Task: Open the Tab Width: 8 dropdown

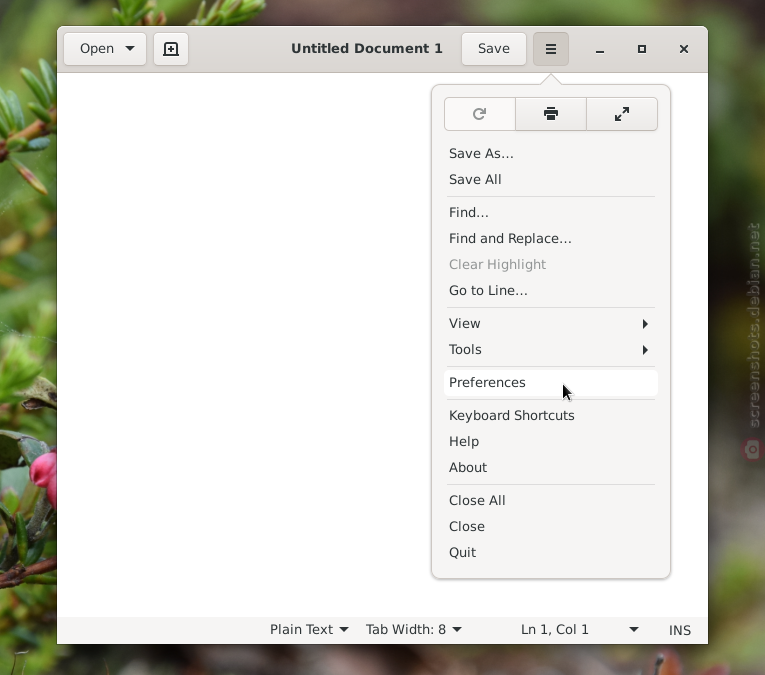Action: pyautogui.click(x=414, y=630)
